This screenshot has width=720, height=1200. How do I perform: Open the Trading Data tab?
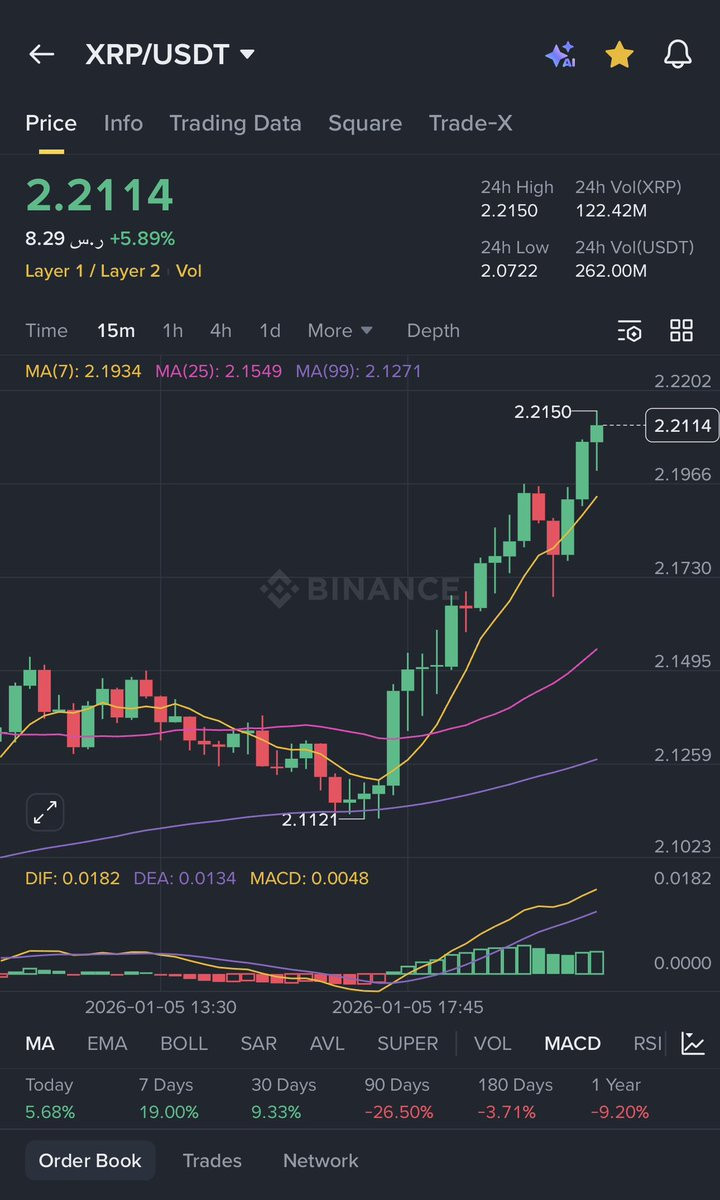click(235, 123)
